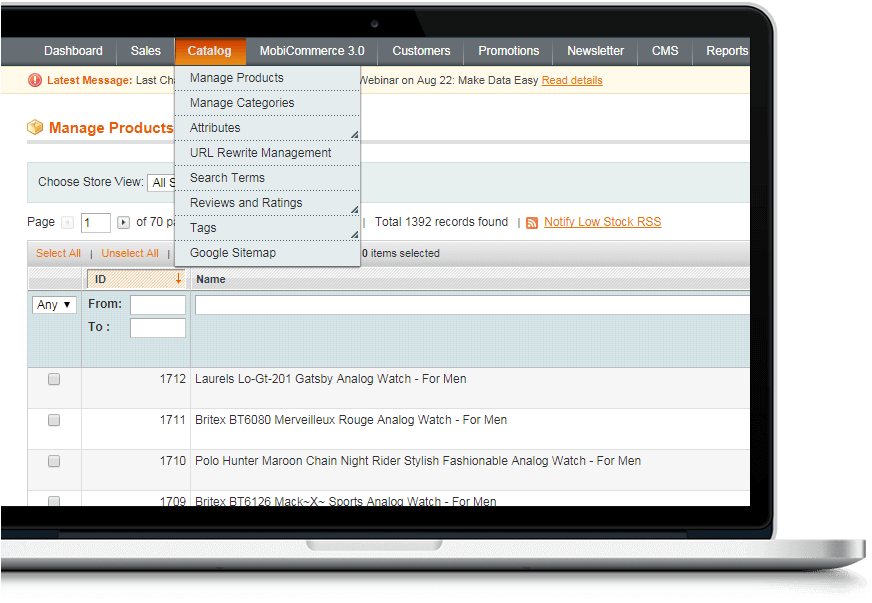This screenshot has height=603, width=872.
Task: Click the Manage Products box icon
Action: pyautogui.click(x=36, y=128)
